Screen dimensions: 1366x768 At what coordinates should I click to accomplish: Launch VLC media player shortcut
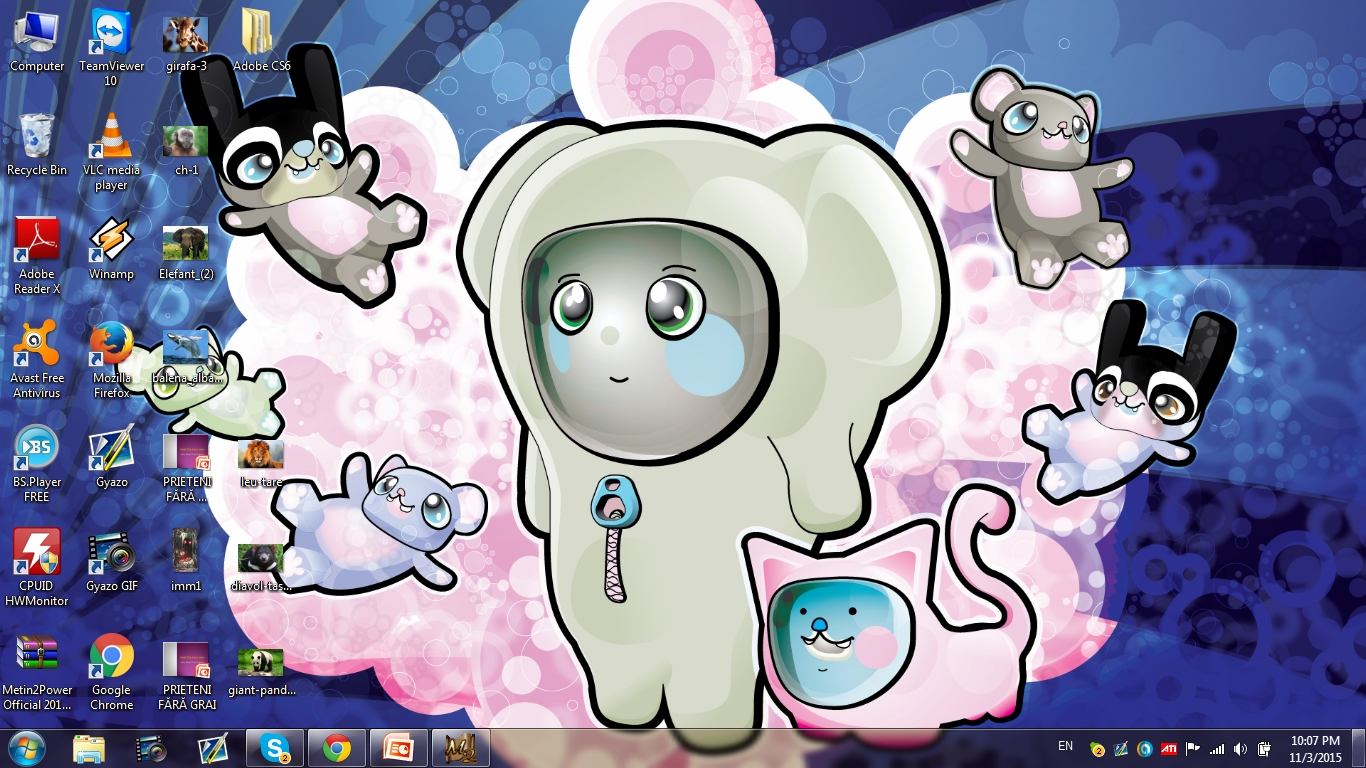click(111, 152)
